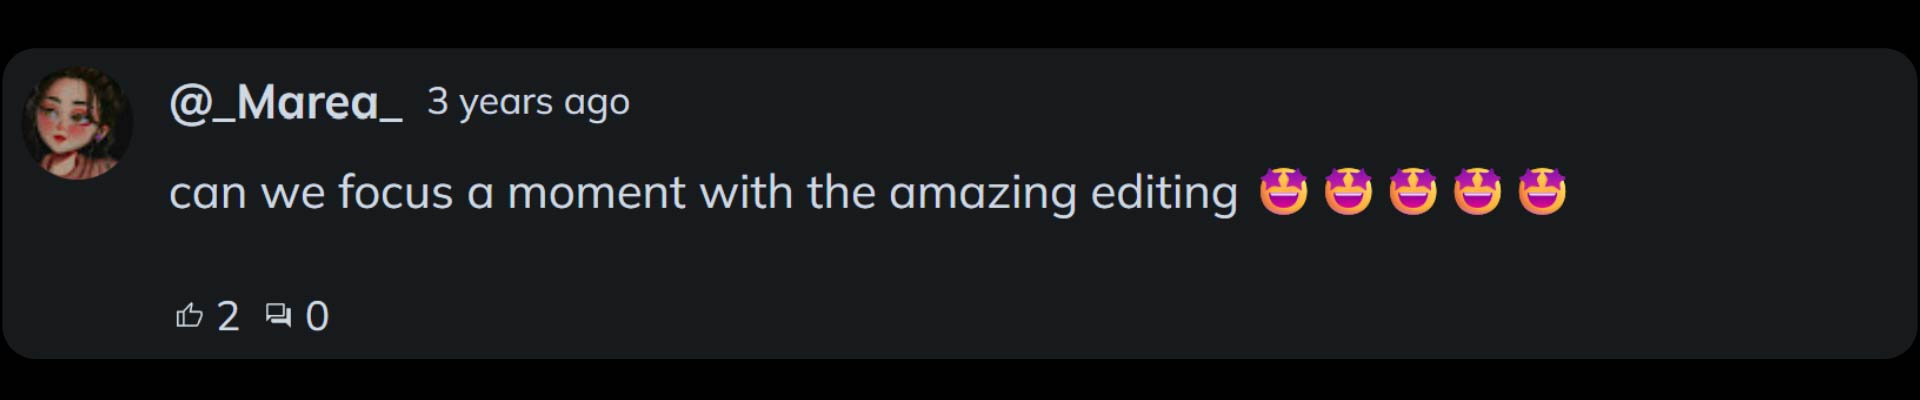
Task: Click the word "amazing" in the comment
Action: click(982, 192)
